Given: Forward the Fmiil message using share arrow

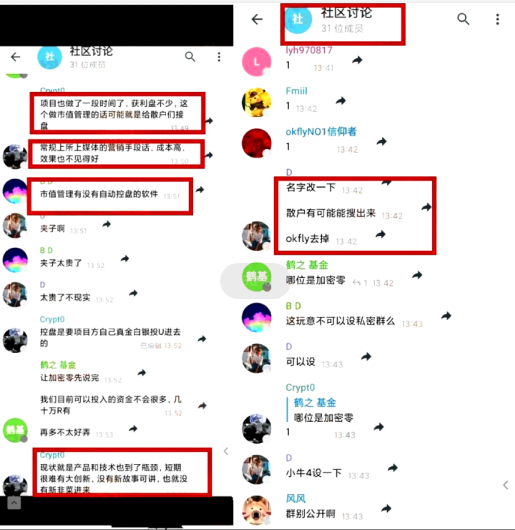Looking at the screenshot, I should coord(341,101).
